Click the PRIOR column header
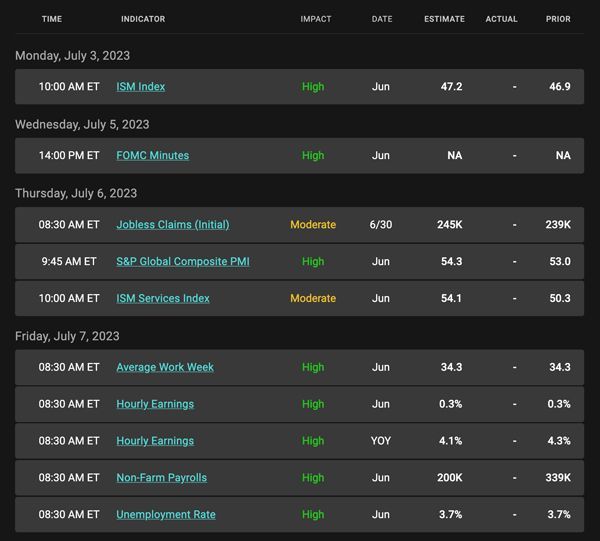Screen dimensions: 600x541 click(558, 19)
